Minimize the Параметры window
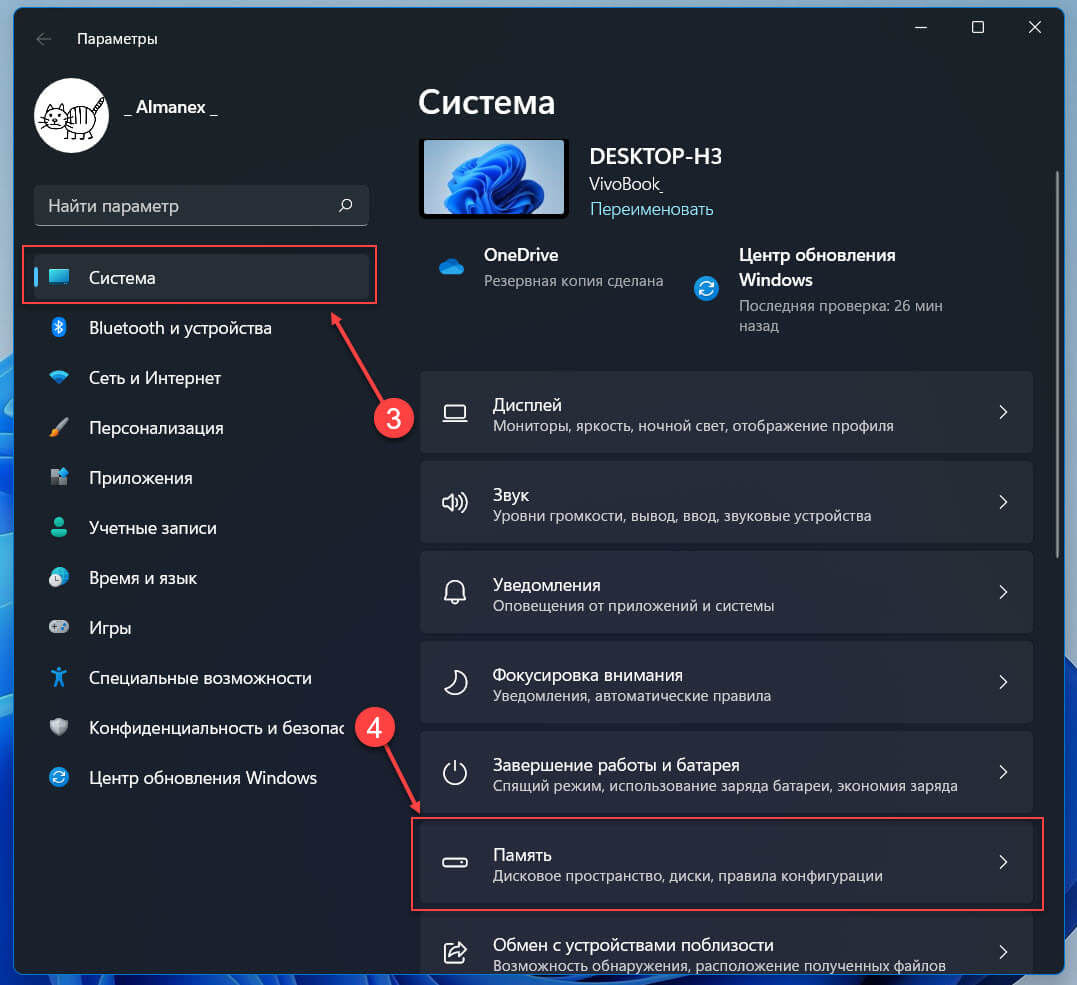 921,27
